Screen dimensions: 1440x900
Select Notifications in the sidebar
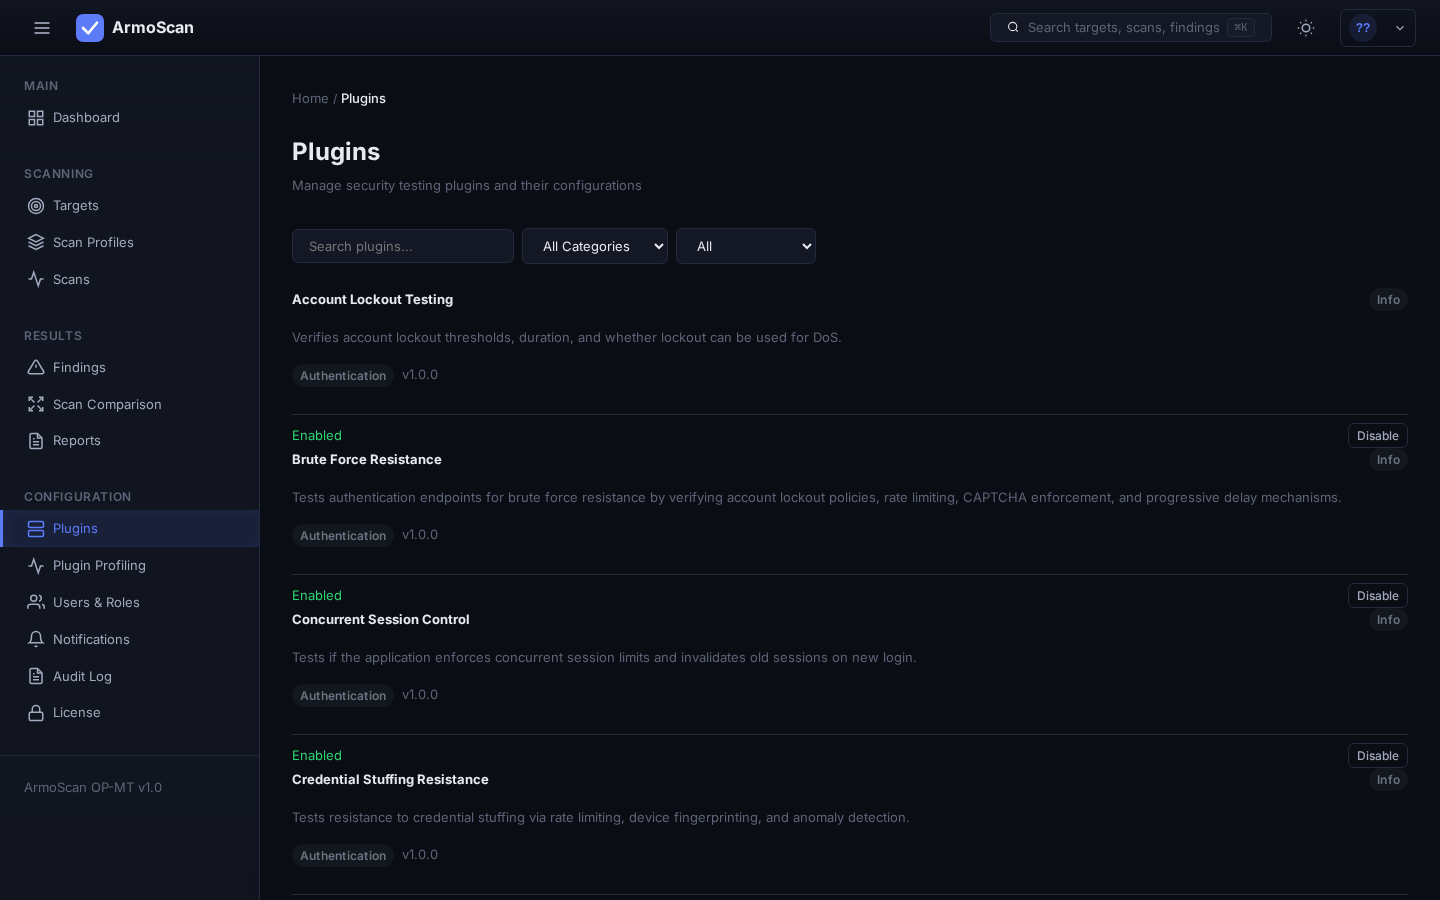tap(130, 639)
